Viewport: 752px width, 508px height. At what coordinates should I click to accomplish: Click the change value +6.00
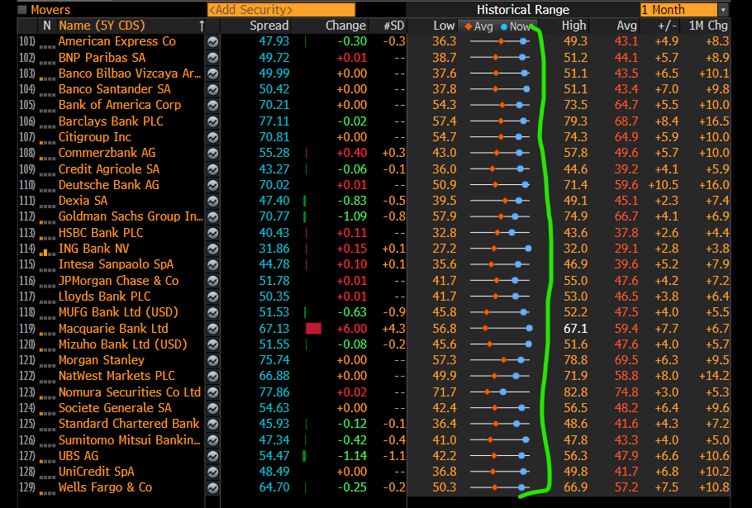pyautogui.click(x=352, y=329)
